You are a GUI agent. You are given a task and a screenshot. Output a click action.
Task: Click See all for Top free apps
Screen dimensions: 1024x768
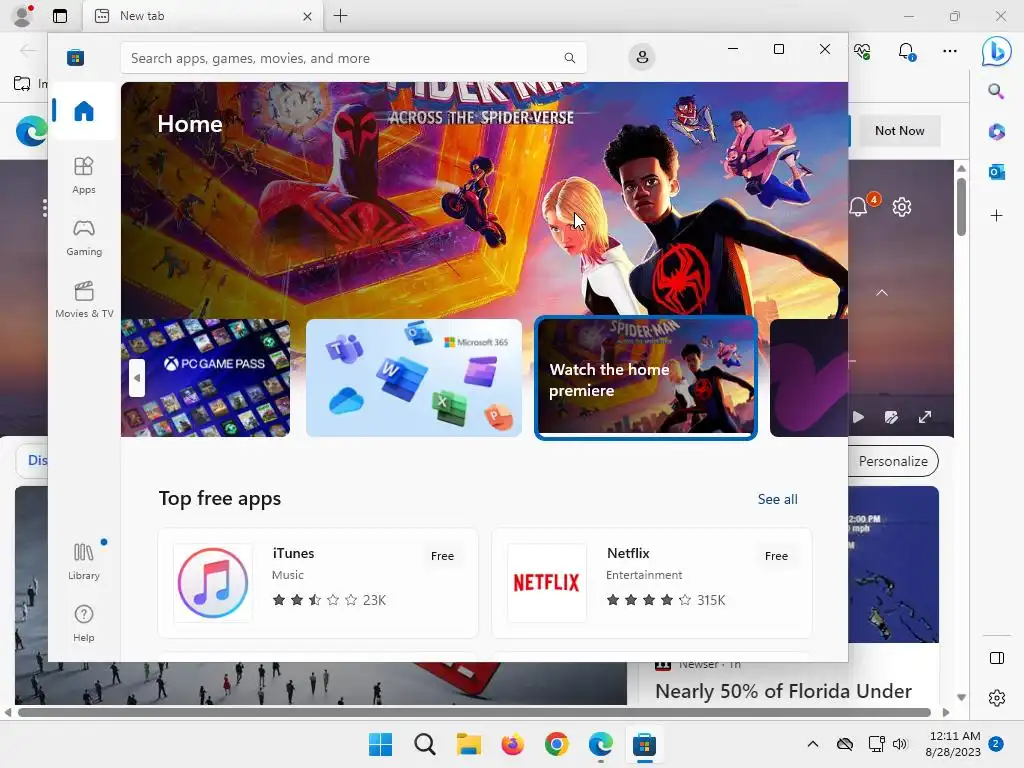777,499
